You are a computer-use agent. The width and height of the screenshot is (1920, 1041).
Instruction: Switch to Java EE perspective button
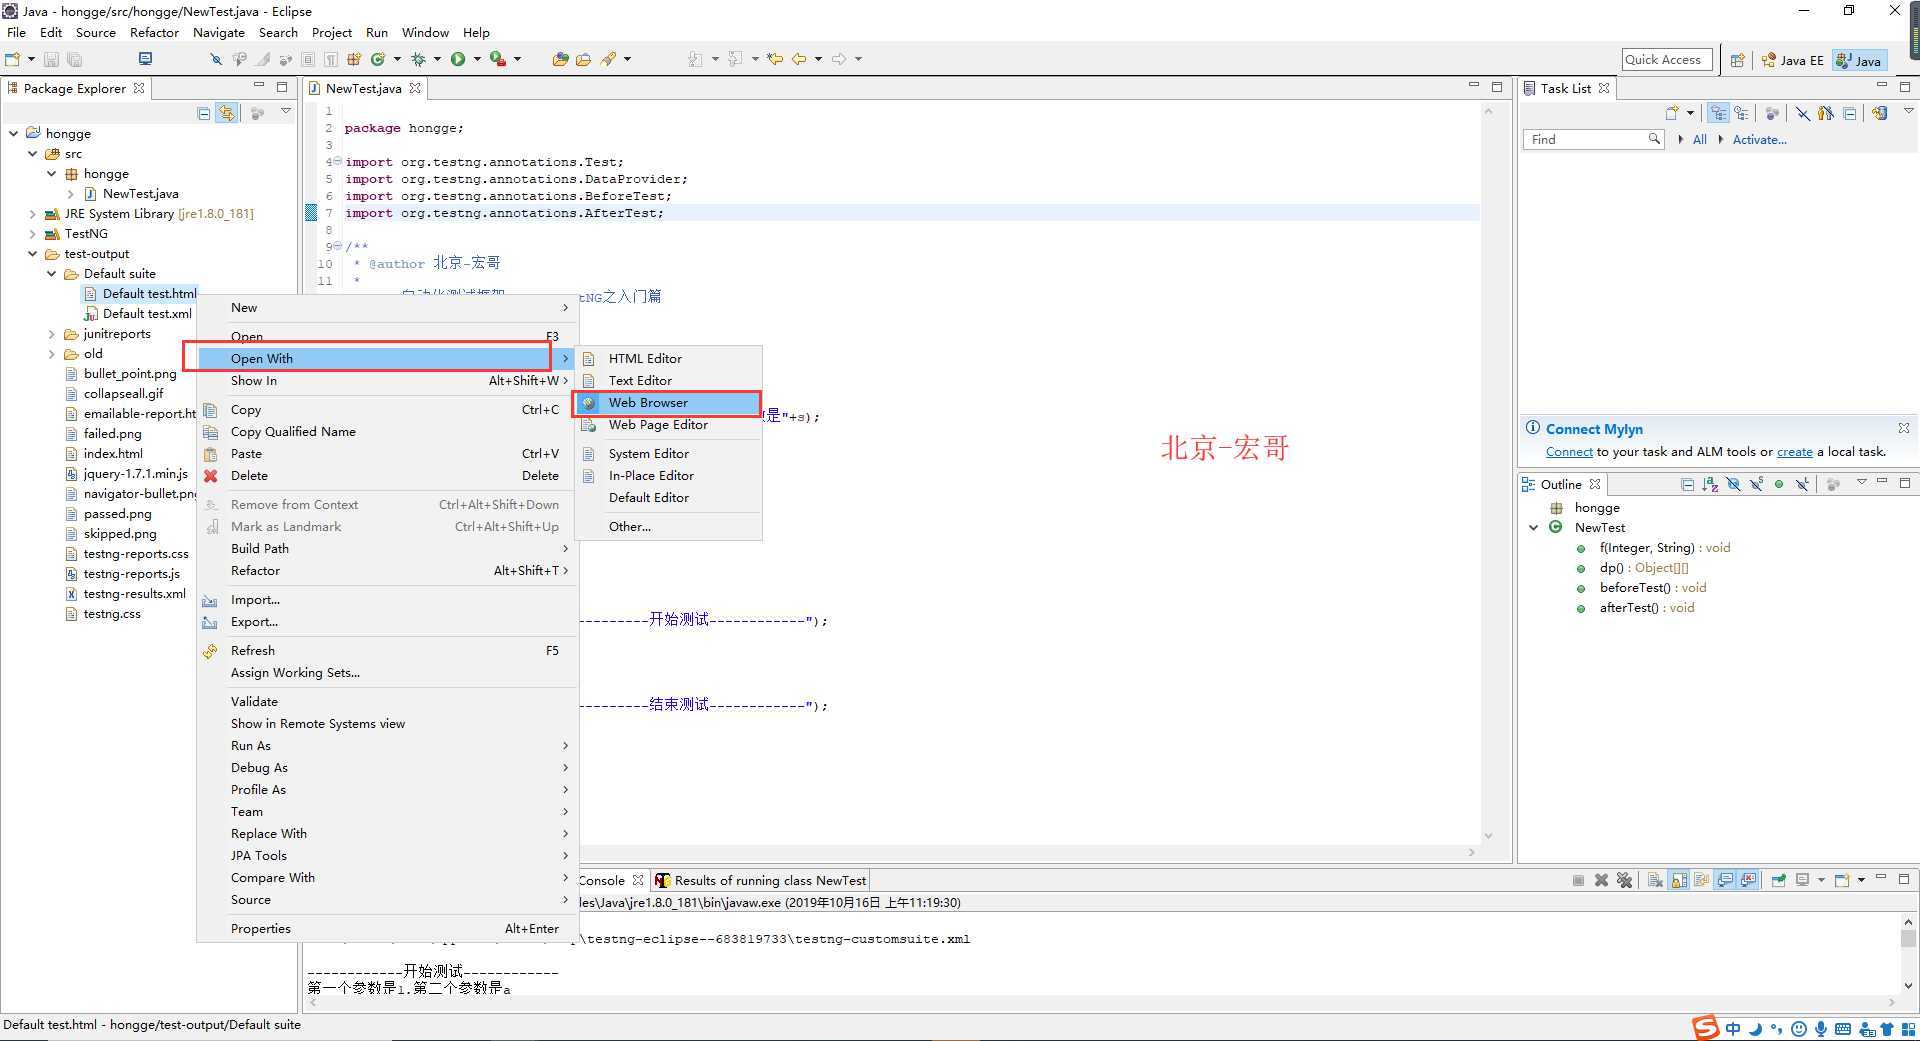point(1793,60)
